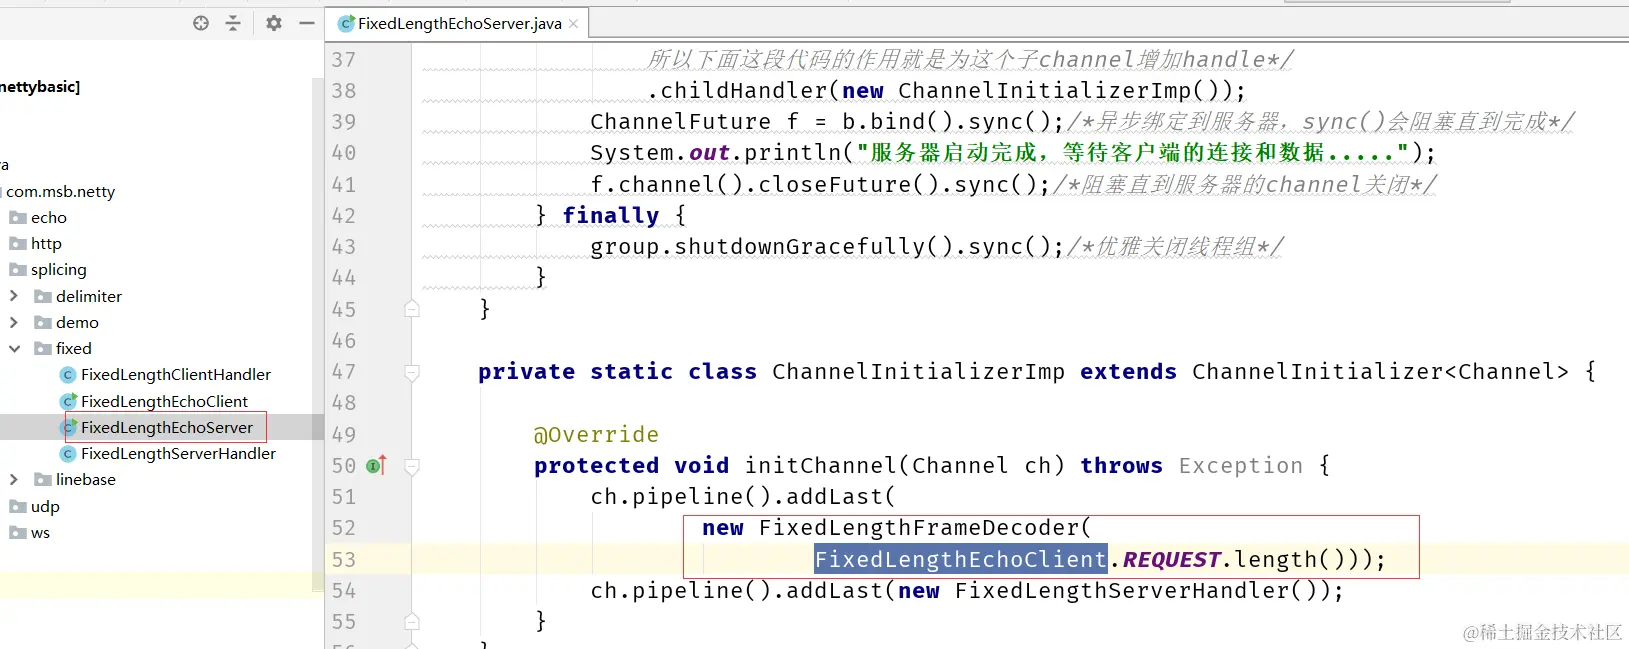This screenshot has height=649, width=1629.
Task: Click the collapse all icon in project toolbar
Action: [x=233, y=23]
